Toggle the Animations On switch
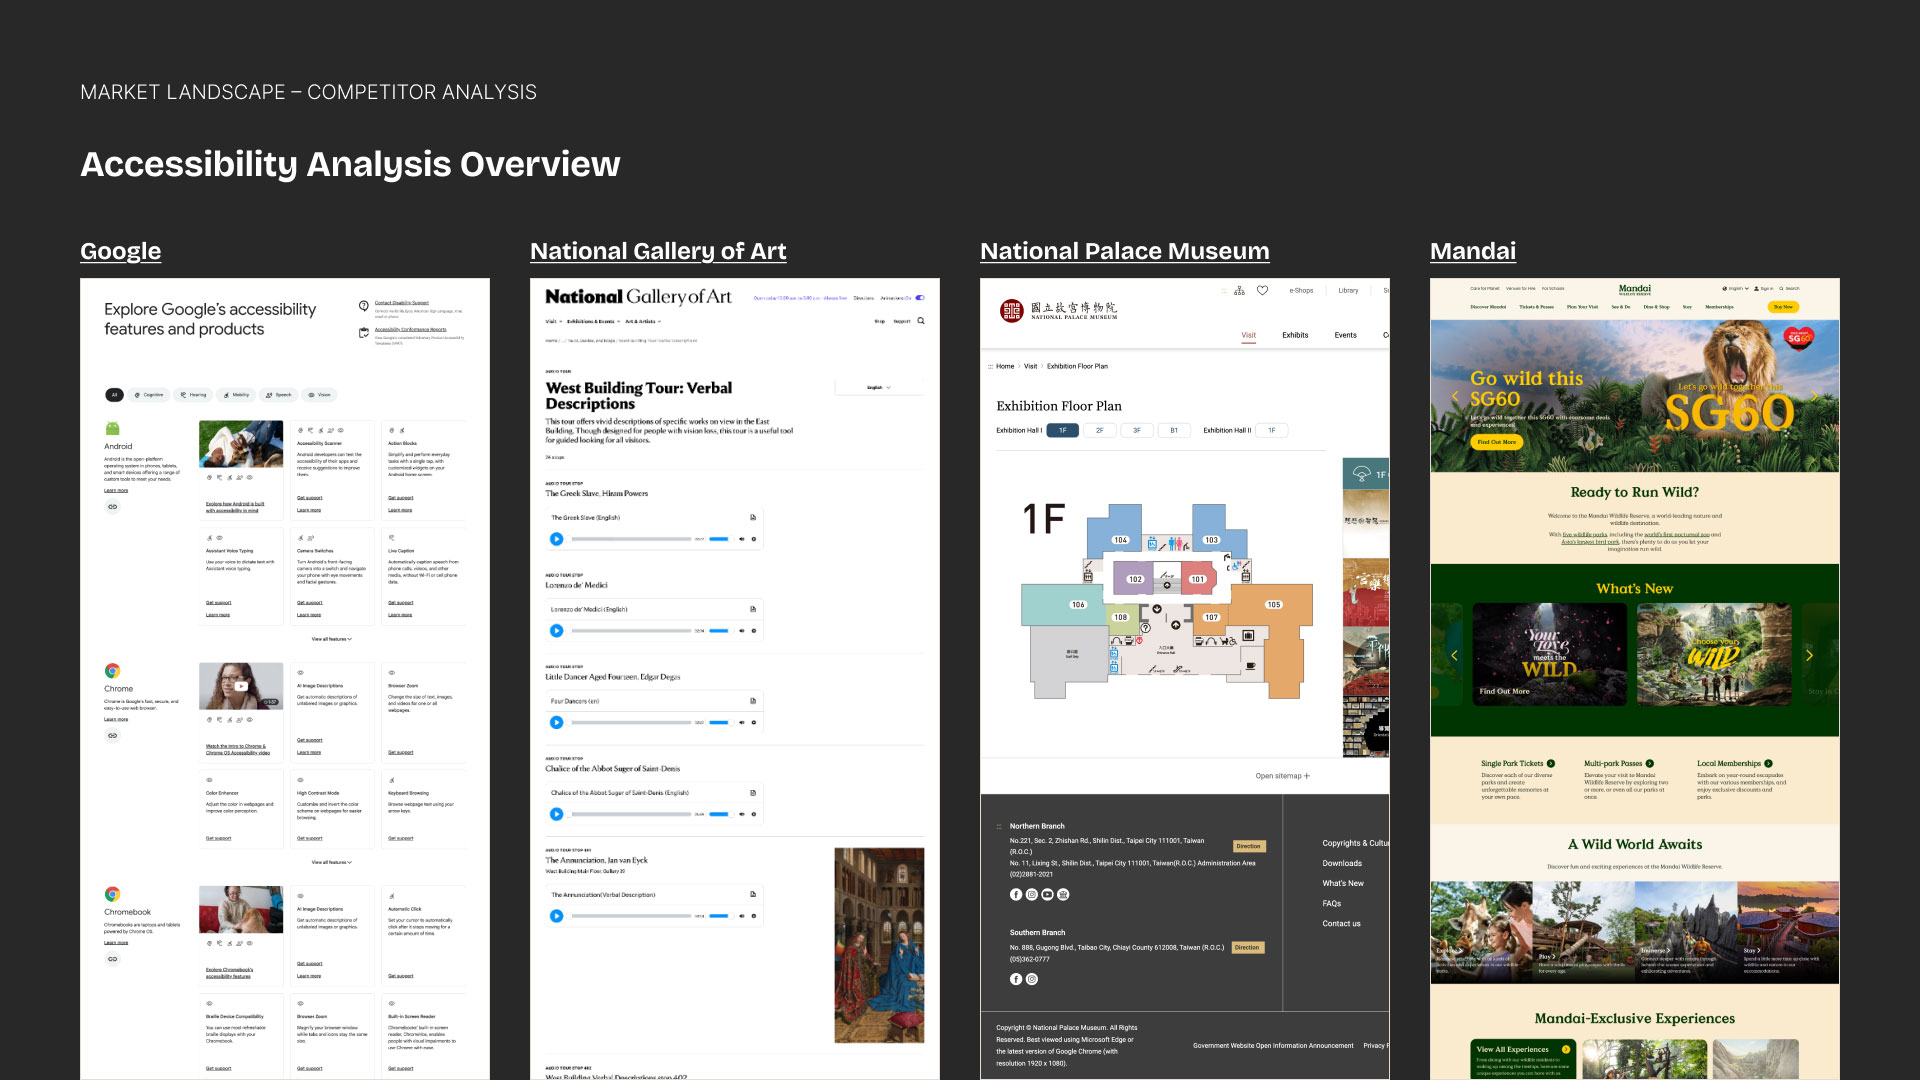The height and width of the screenshot is (1080, 1920). point(920,298)
